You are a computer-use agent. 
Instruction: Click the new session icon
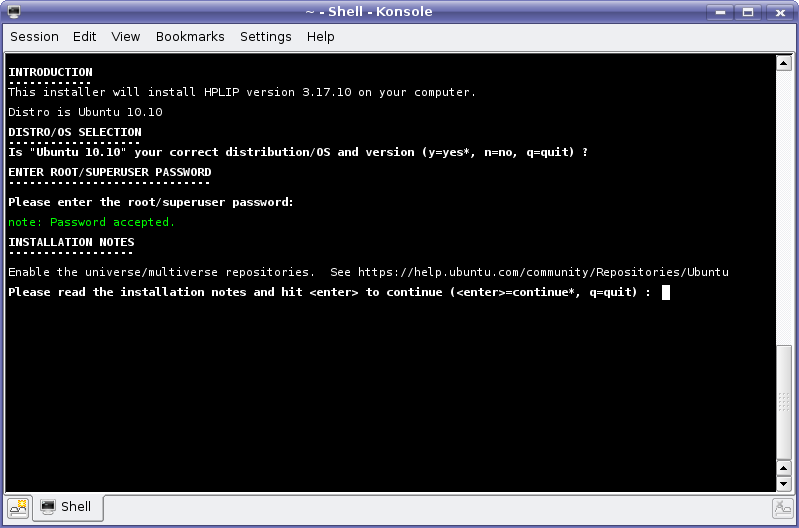click(x=18, y=508)
